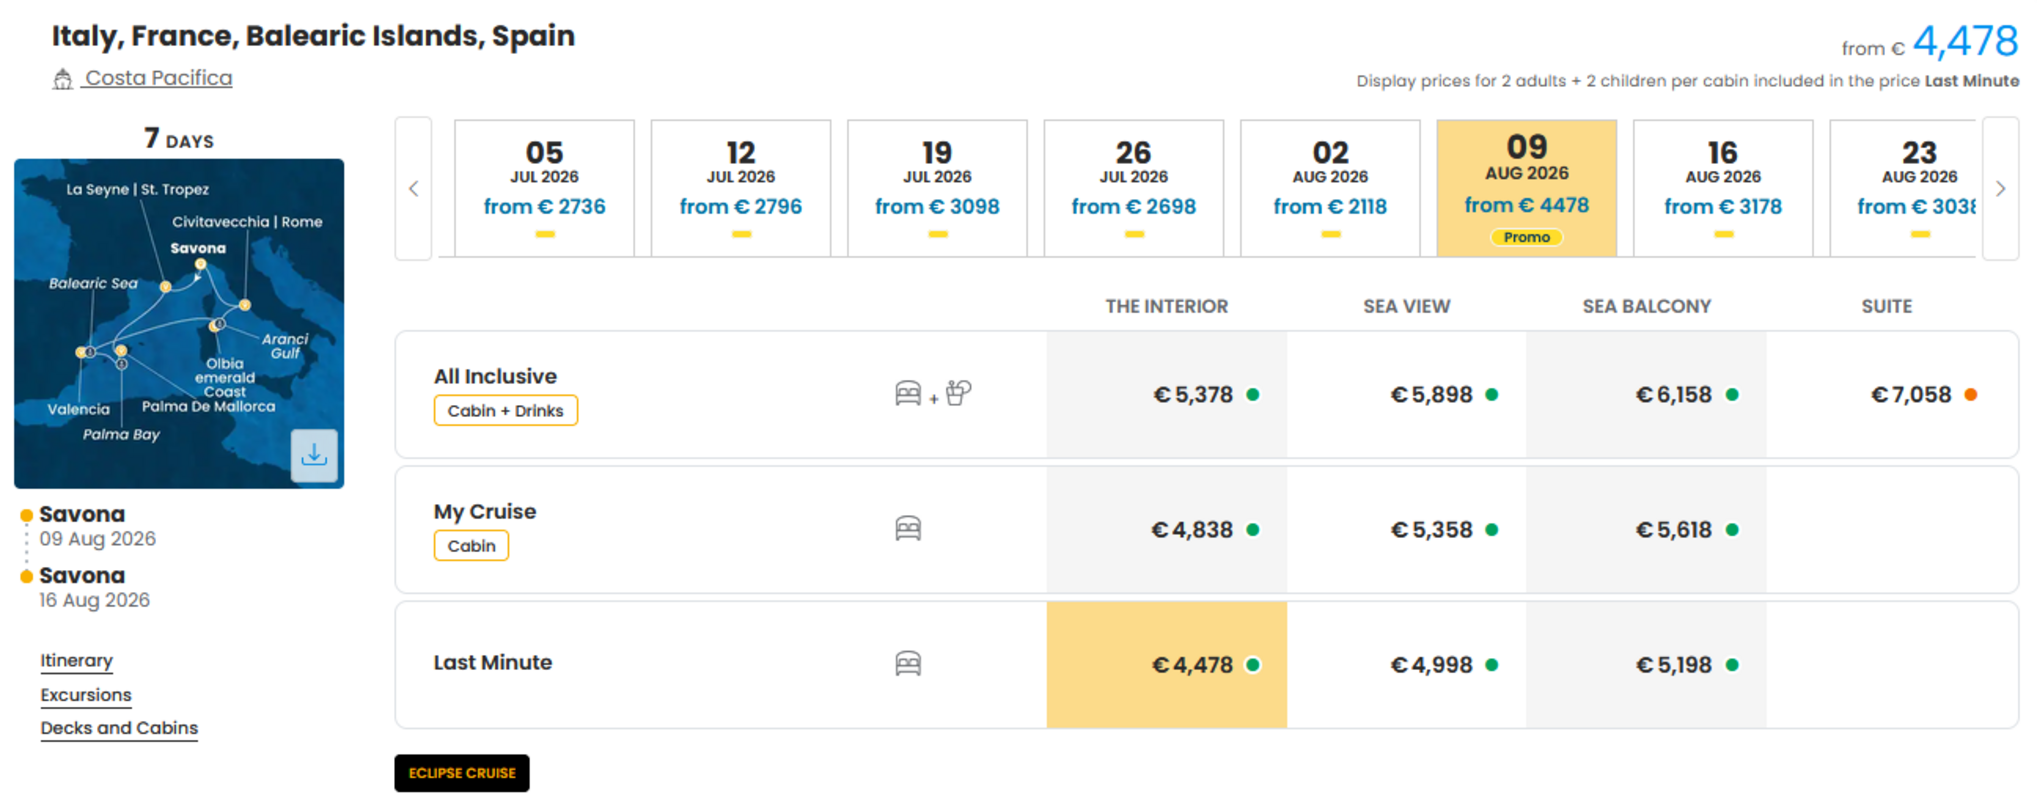
Task: Click the ship icon beside Costa Pacifica
Action: coord(63,79)
